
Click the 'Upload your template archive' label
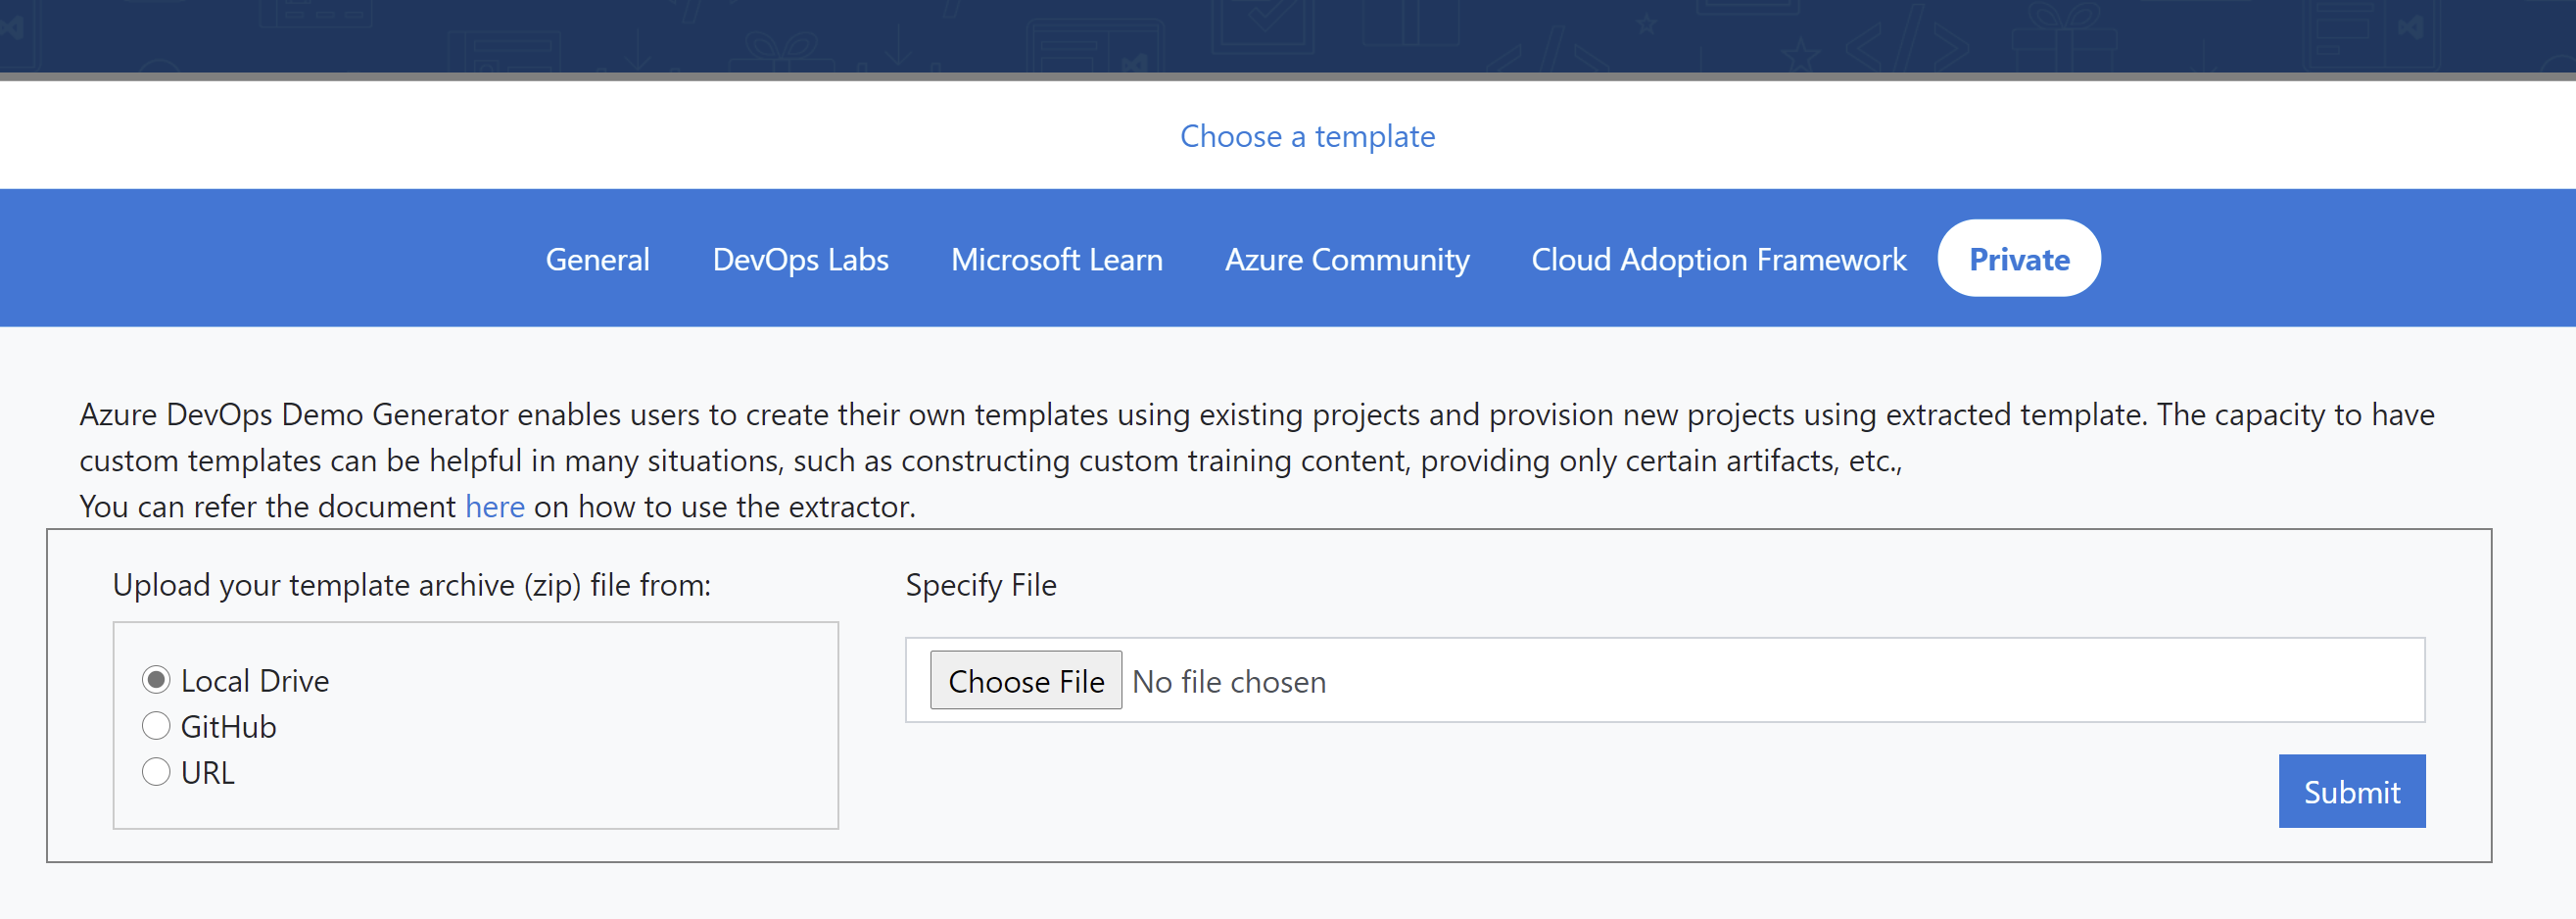[x=411, y=585]
